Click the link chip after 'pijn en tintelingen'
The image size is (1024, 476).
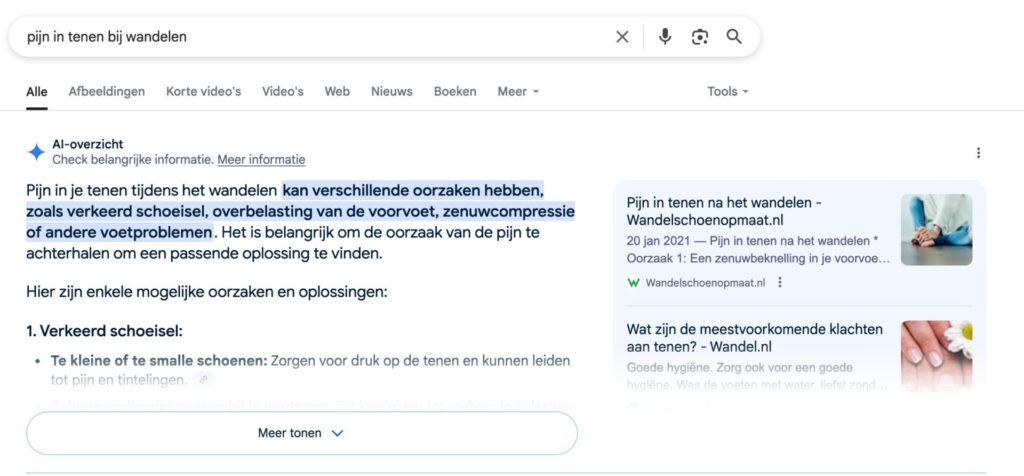click(204, 379)
